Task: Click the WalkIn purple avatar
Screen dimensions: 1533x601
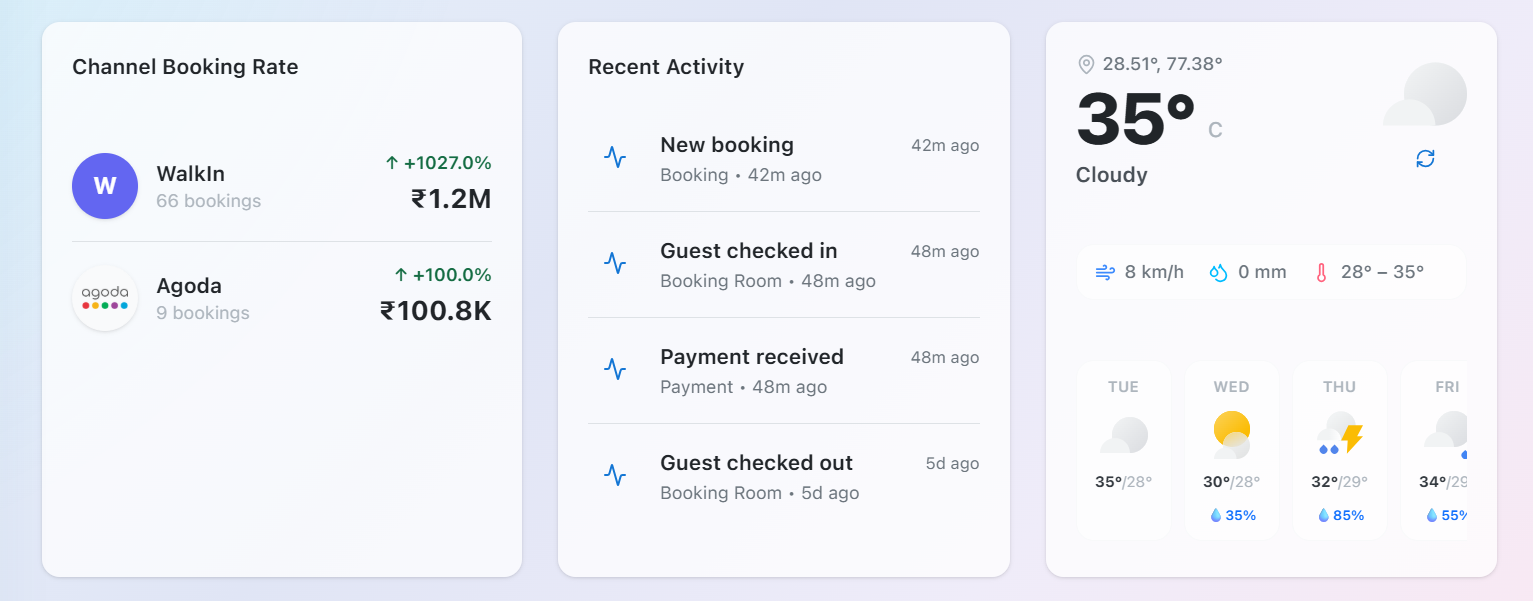Action: tap(105, 186)
